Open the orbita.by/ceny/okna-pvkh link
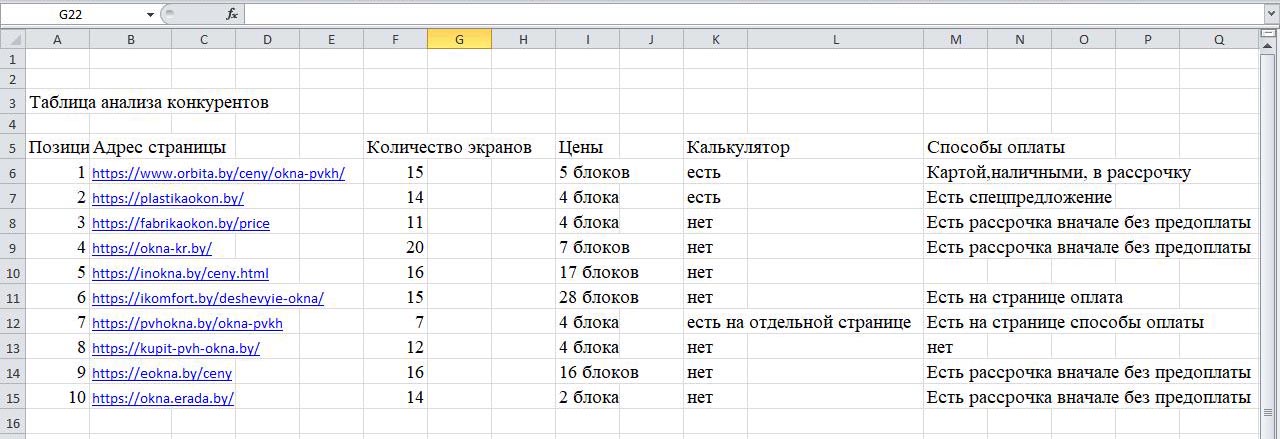 (218, 173)
